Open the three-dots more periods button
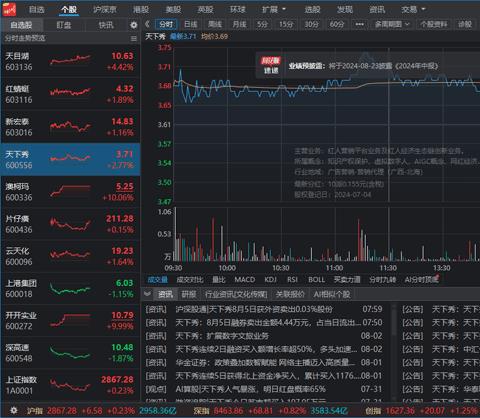The image size is (480, 418). (359, 24)
